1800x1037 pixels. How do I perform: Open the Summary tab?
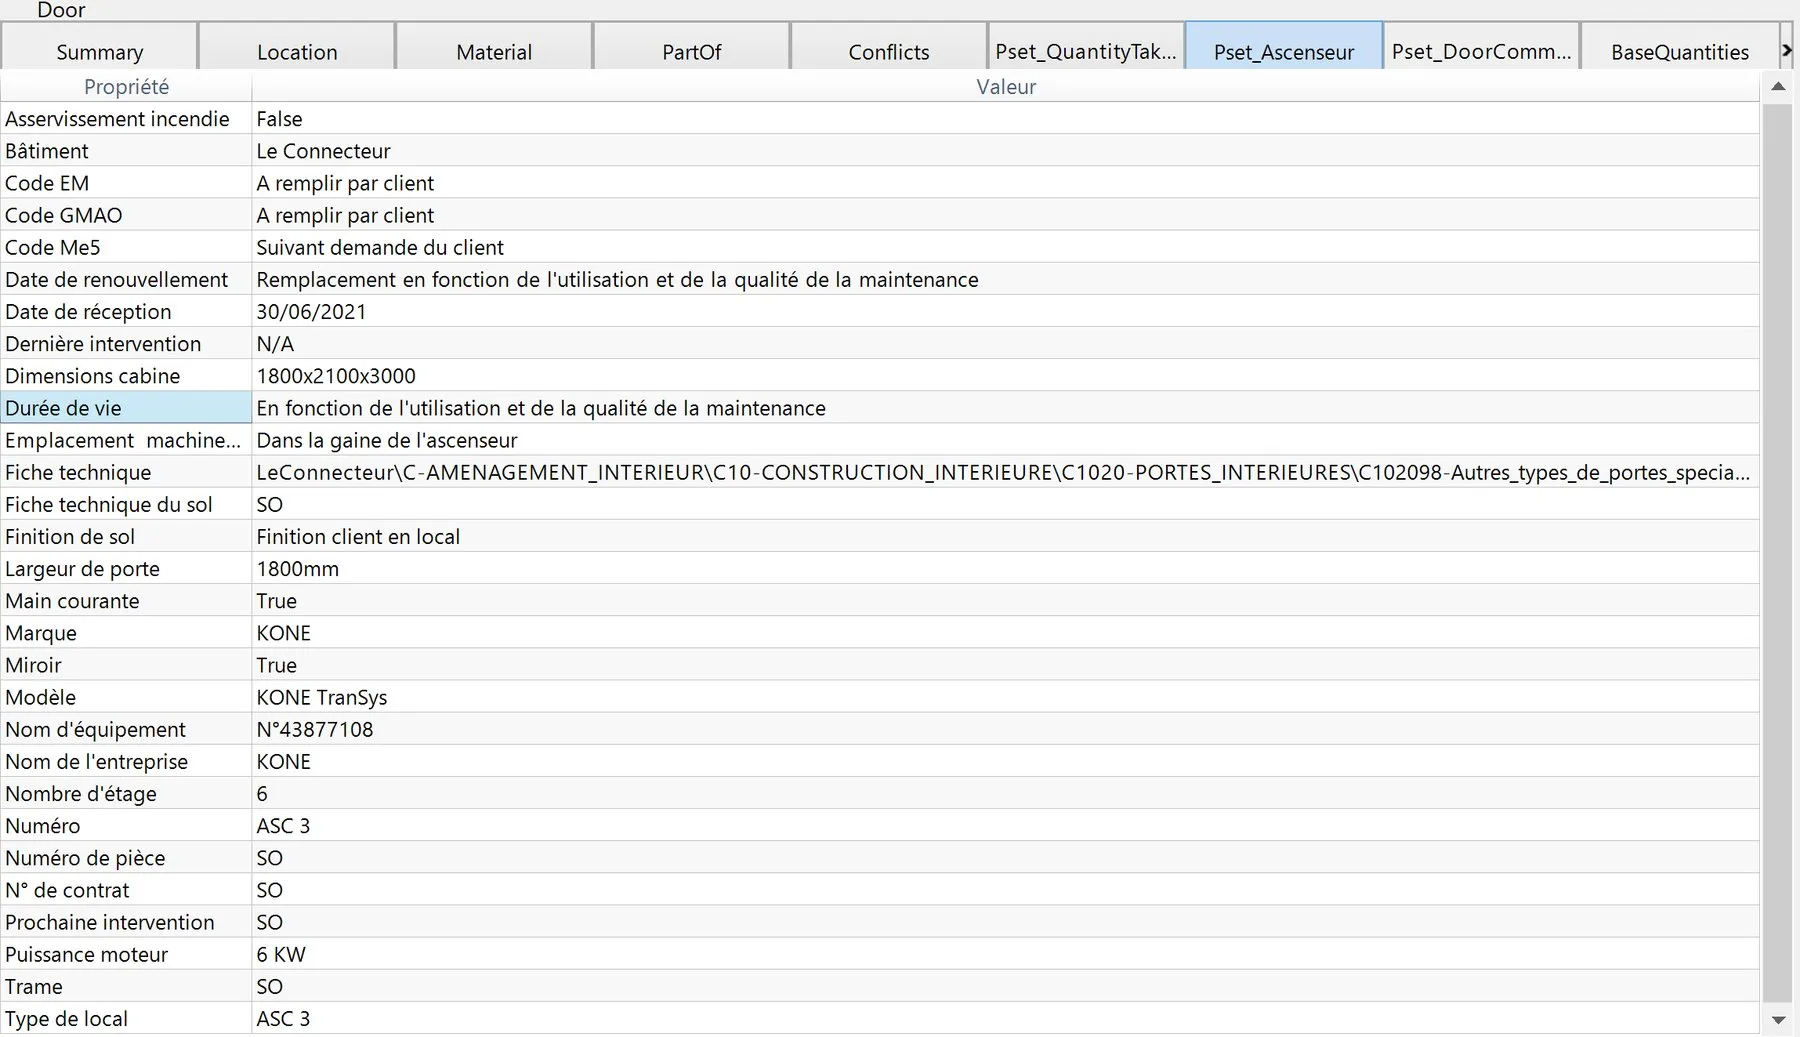[x=99, y=52]
